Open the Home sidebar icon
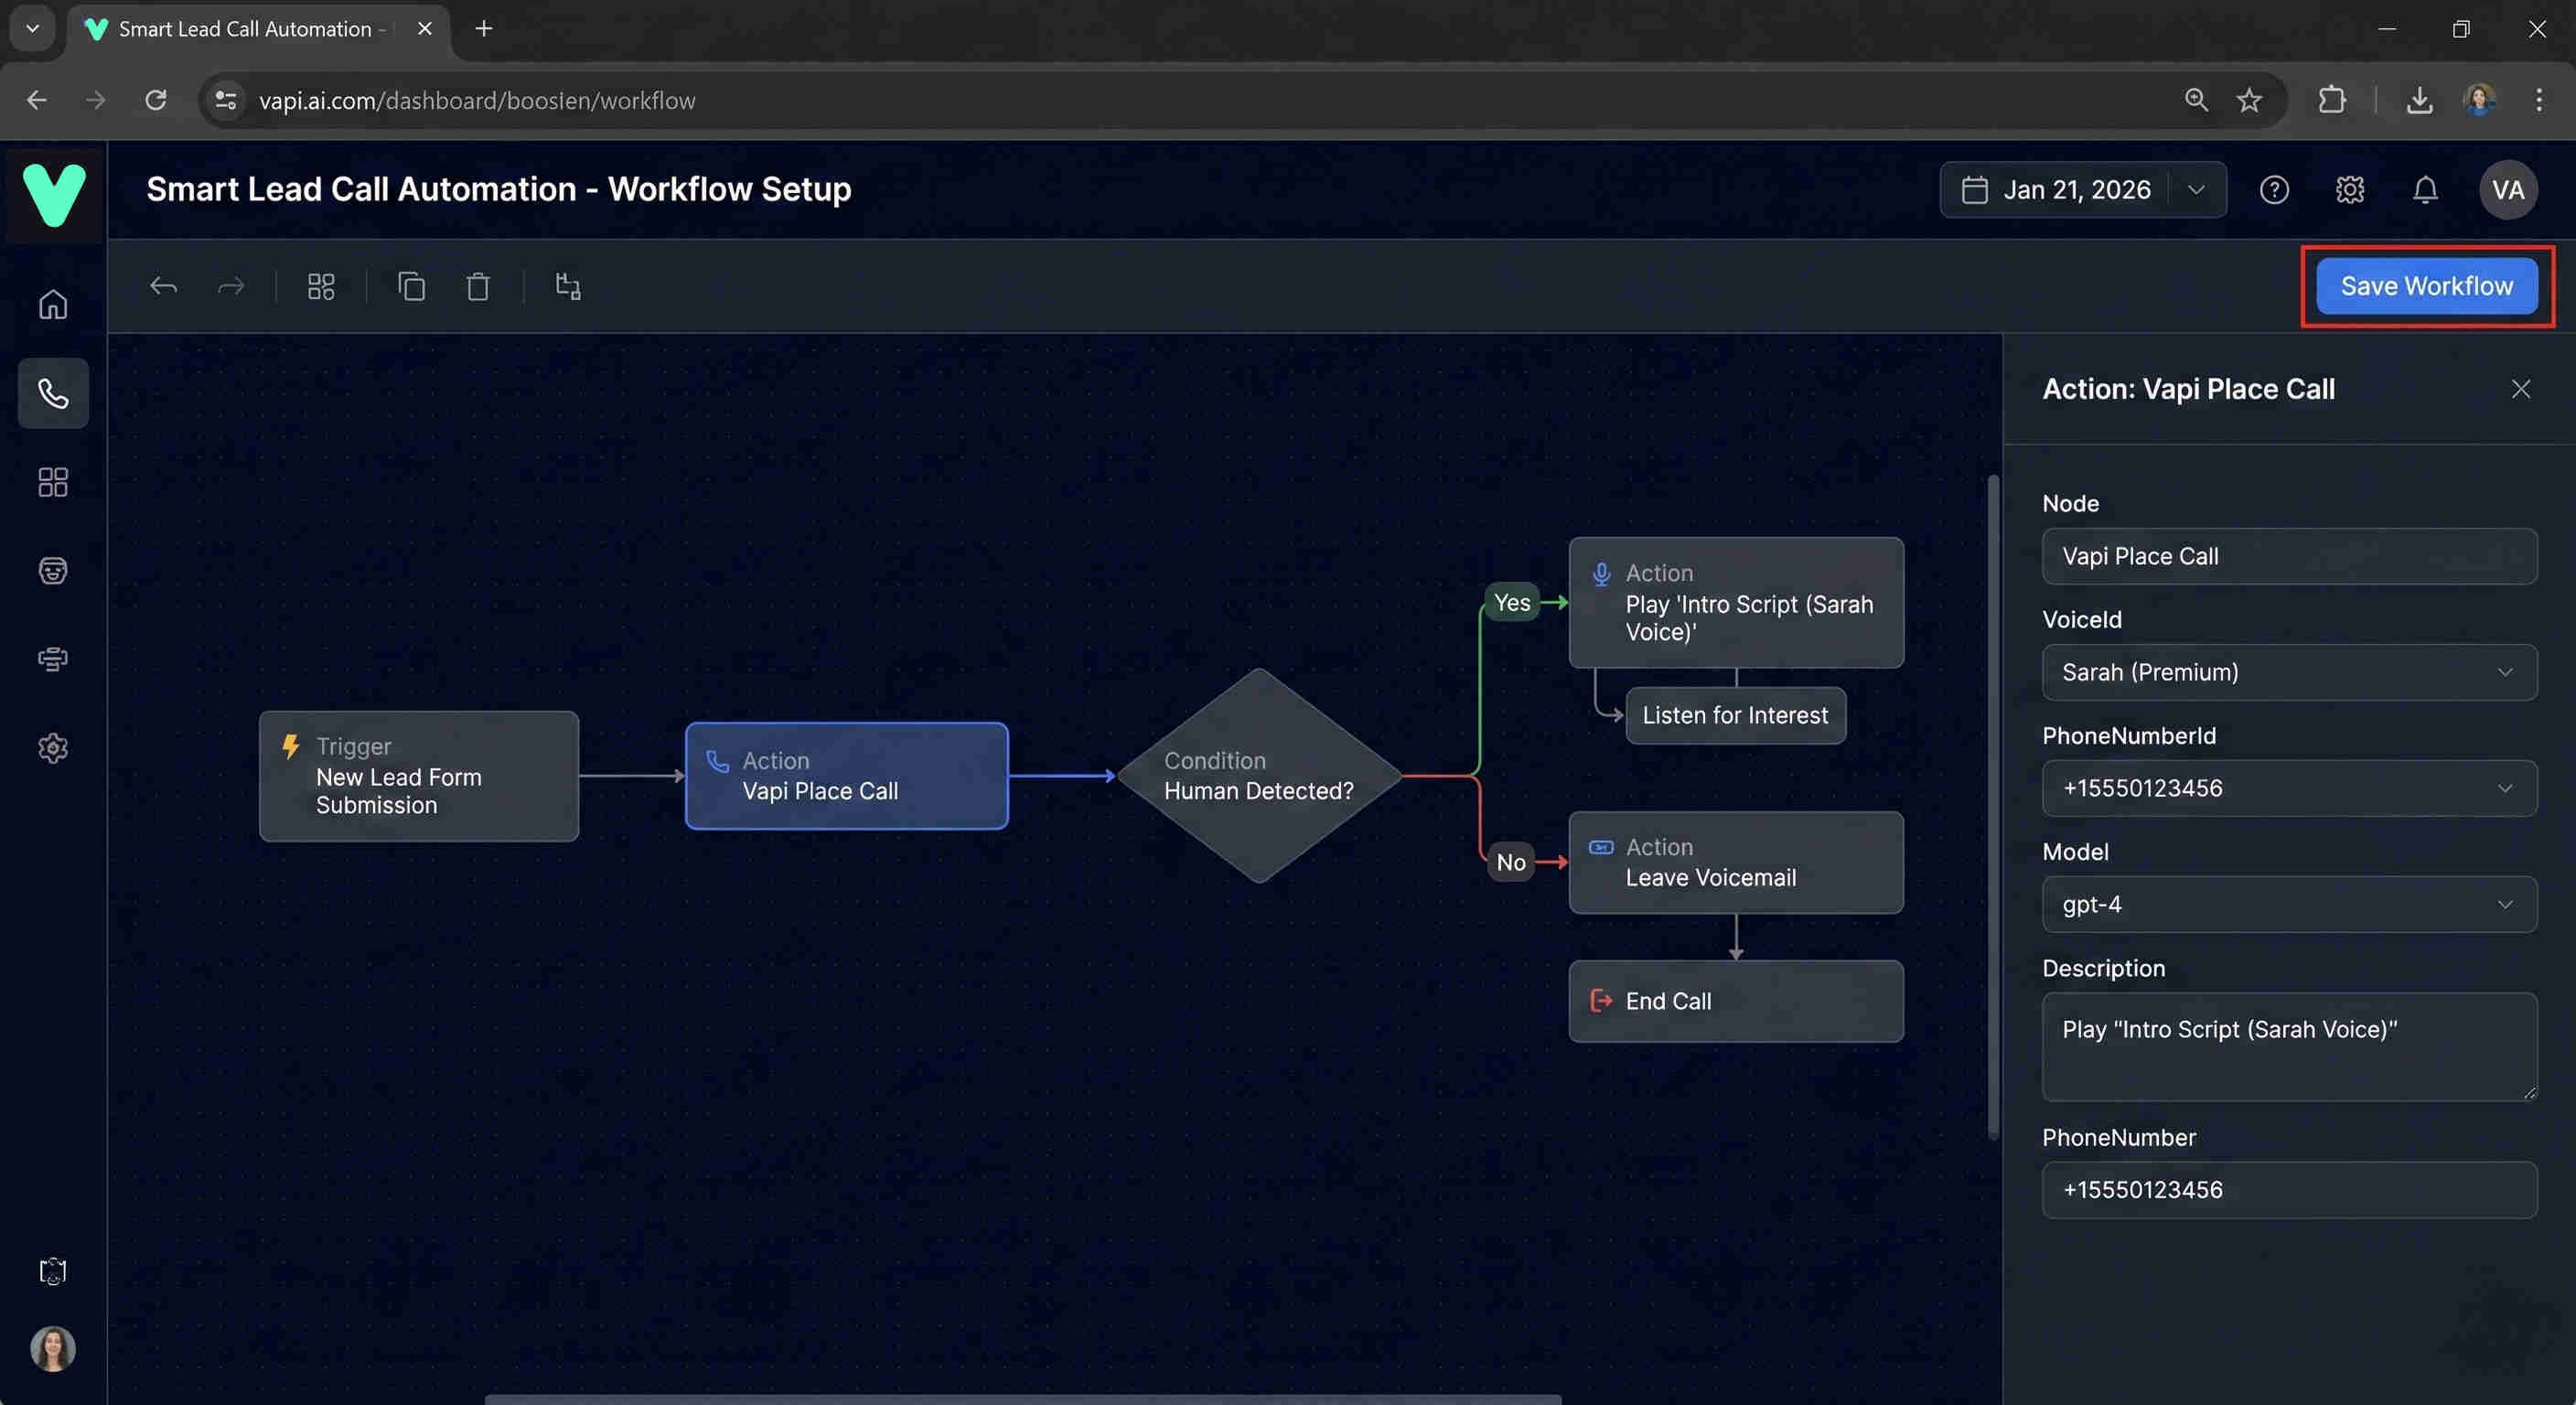This screenshot has width=2576, height=1405. (x=53, y=304)
